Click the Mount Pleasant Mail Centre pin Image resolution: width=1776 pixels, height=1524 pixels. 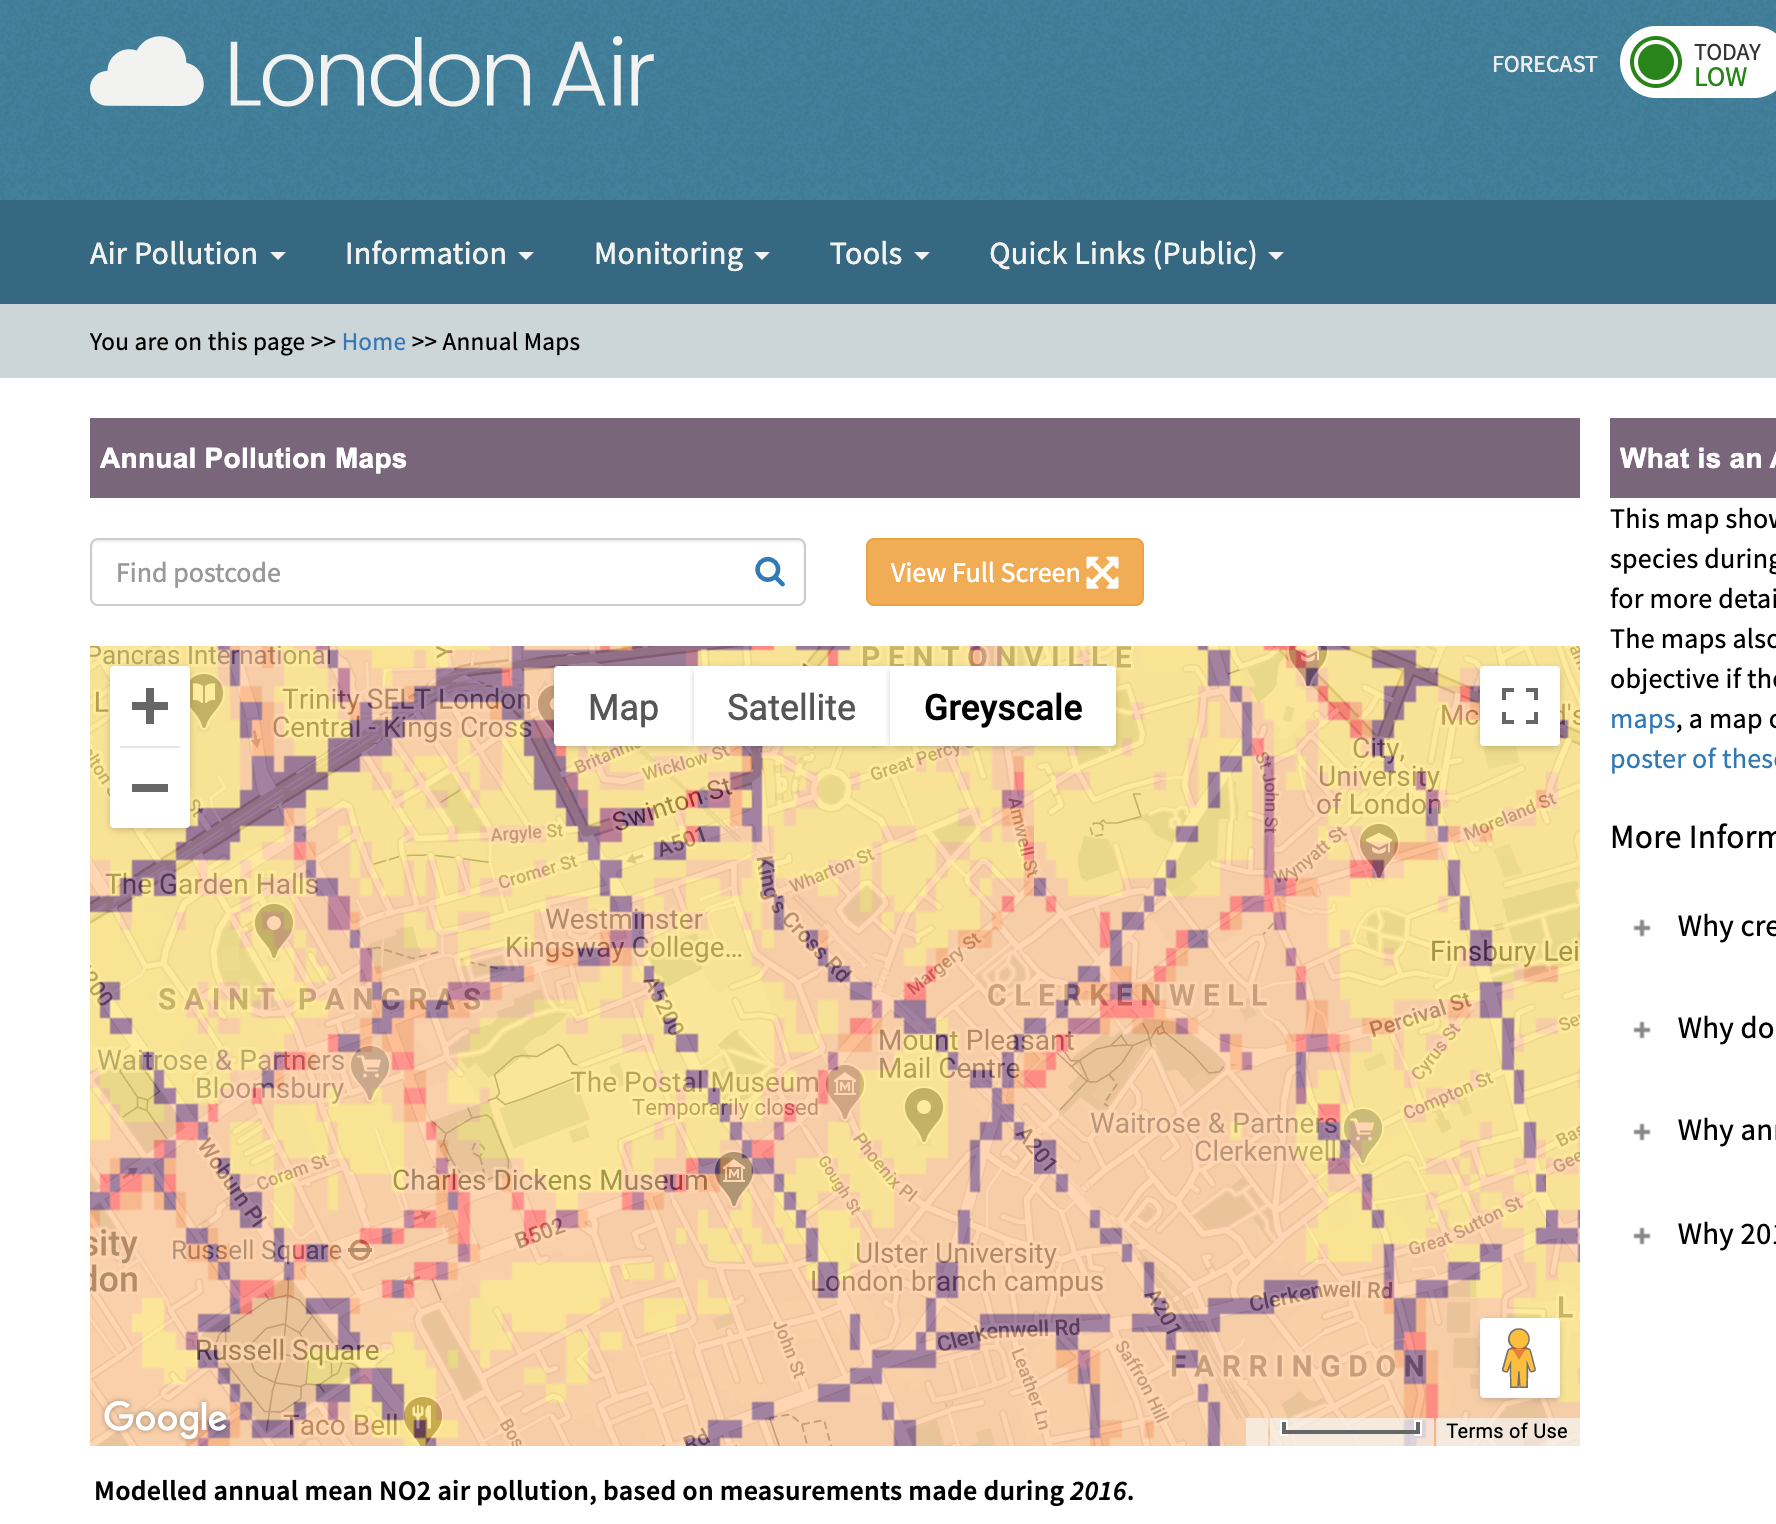click(x=923, y=1110)
